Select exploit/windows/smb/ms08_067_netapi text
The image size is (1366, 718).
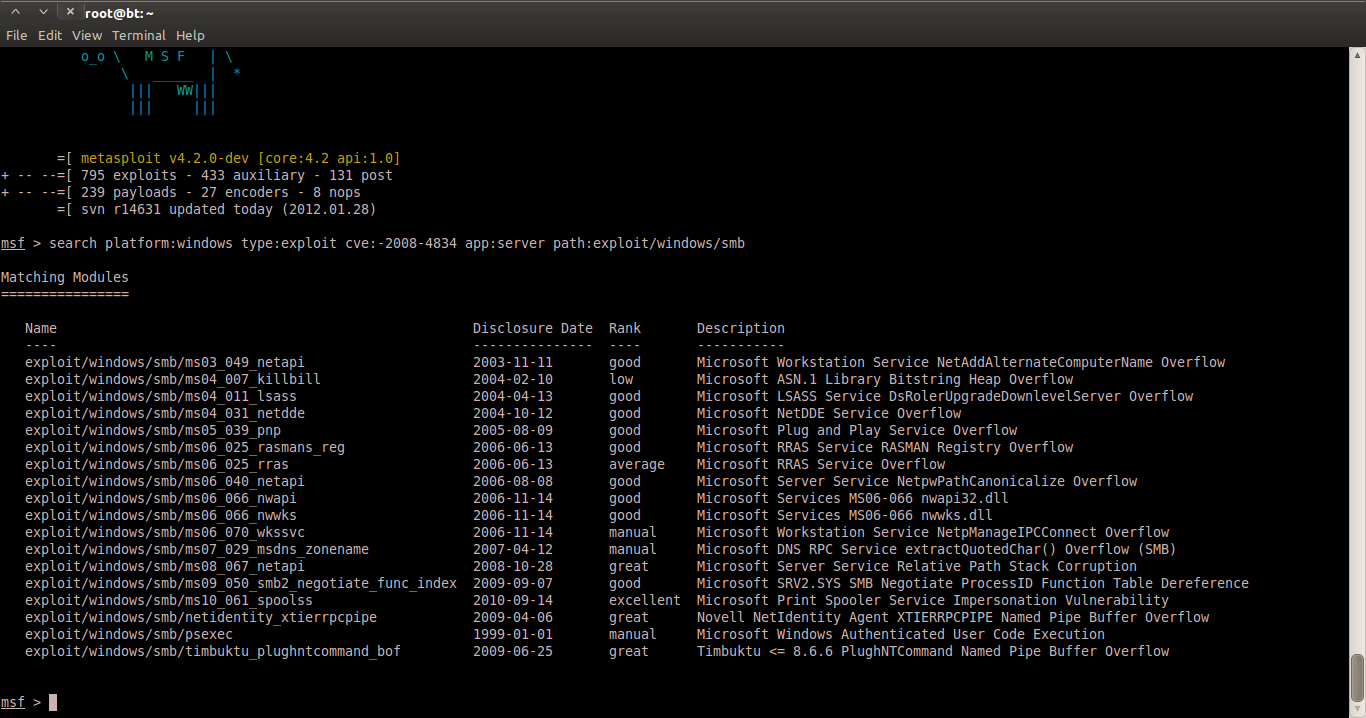(165, 566)
